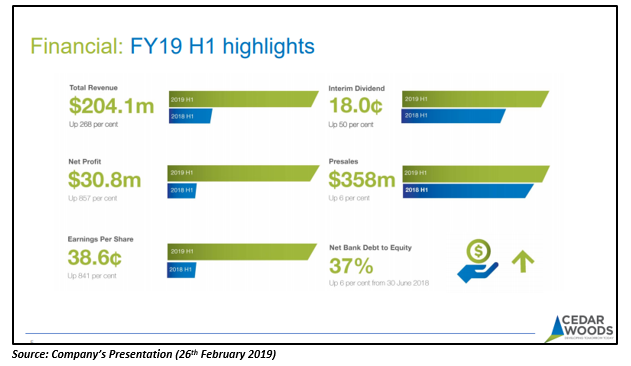Select the blue 2018 H1 Net Profit bar

[x=182, y=190]
